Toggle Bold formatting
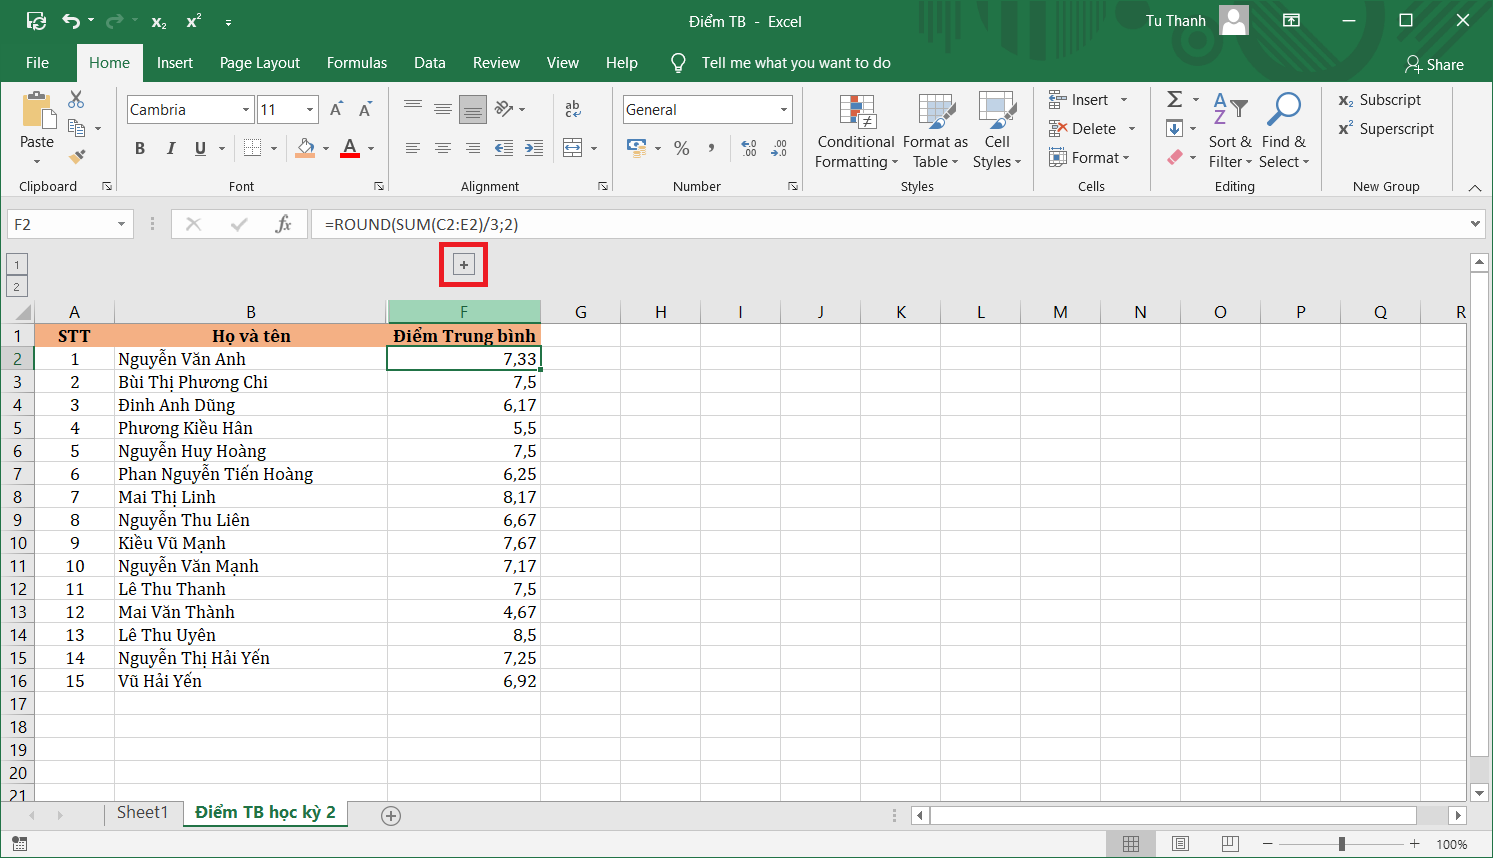Image resolution: width=1493 pixels, height=858 pixels. 140,148
